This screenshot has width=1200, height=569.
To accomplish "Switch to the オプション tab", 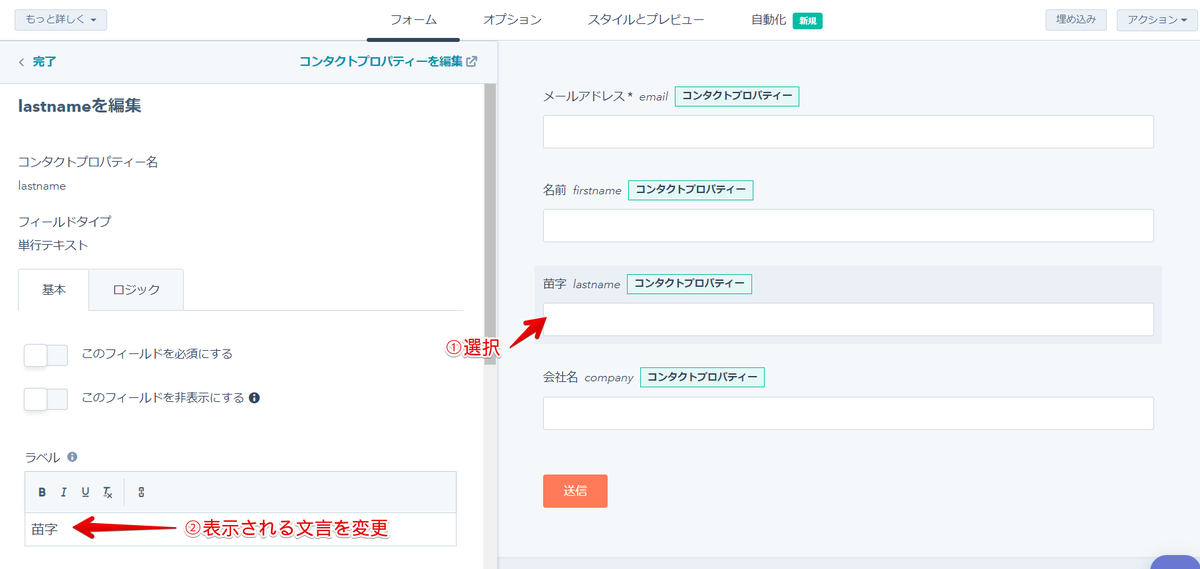I will pos(512,20).
